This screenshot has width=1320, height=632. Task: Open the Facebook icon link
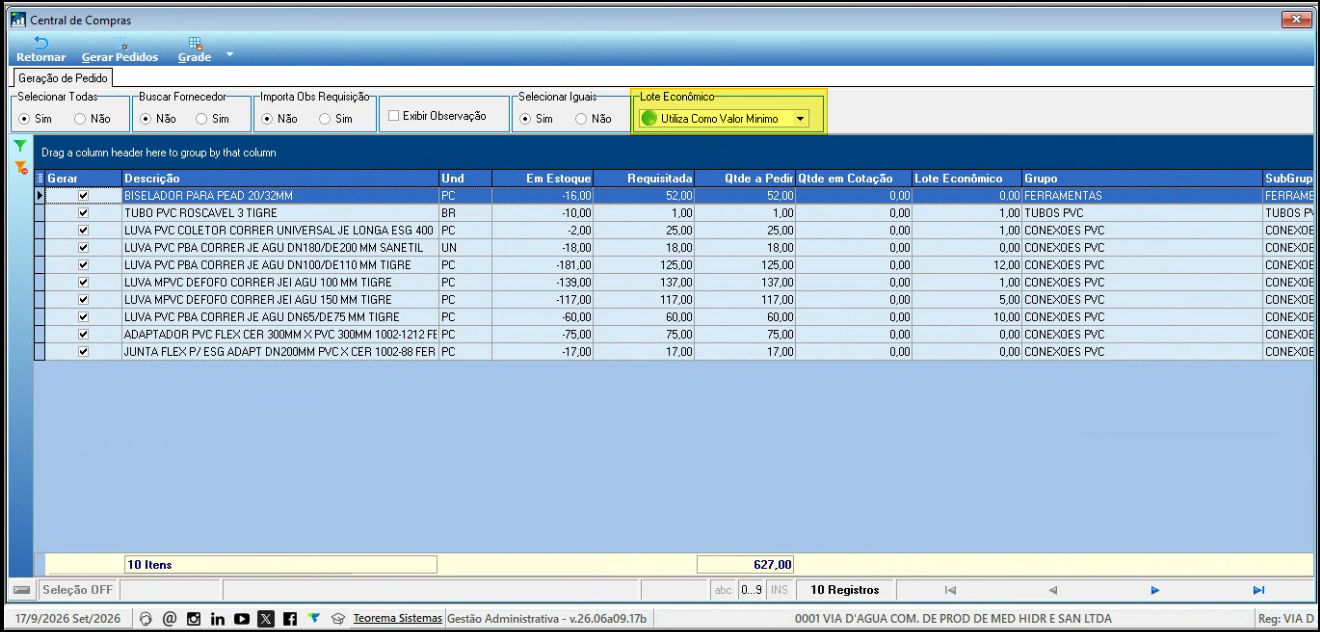click(290, 619)
